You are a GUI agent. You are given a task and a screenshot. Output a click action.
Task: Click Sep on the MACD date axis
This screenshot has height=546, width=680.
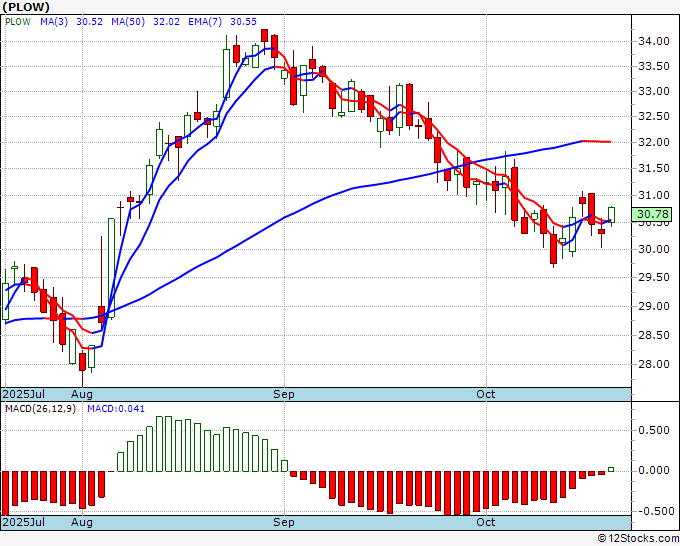(x=284, y=522)
